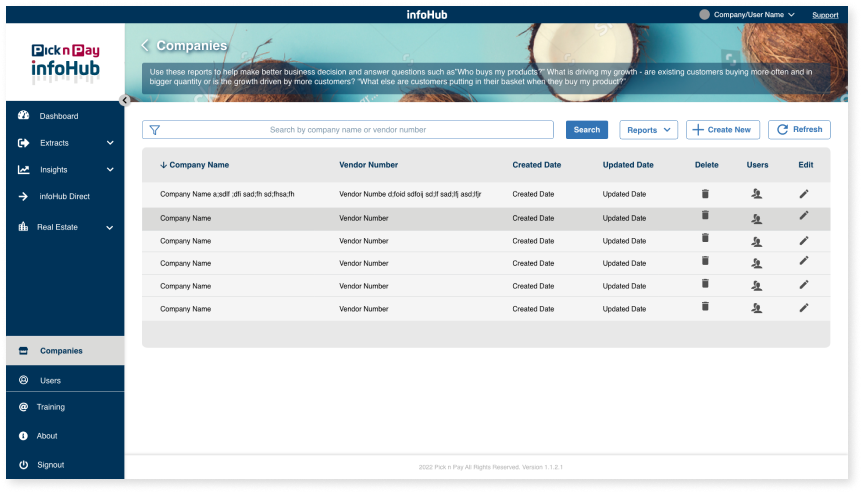The width and height of the screenshot is (862, 493).
Task: Click the company or vendor search field
Action: coord(348,130)
